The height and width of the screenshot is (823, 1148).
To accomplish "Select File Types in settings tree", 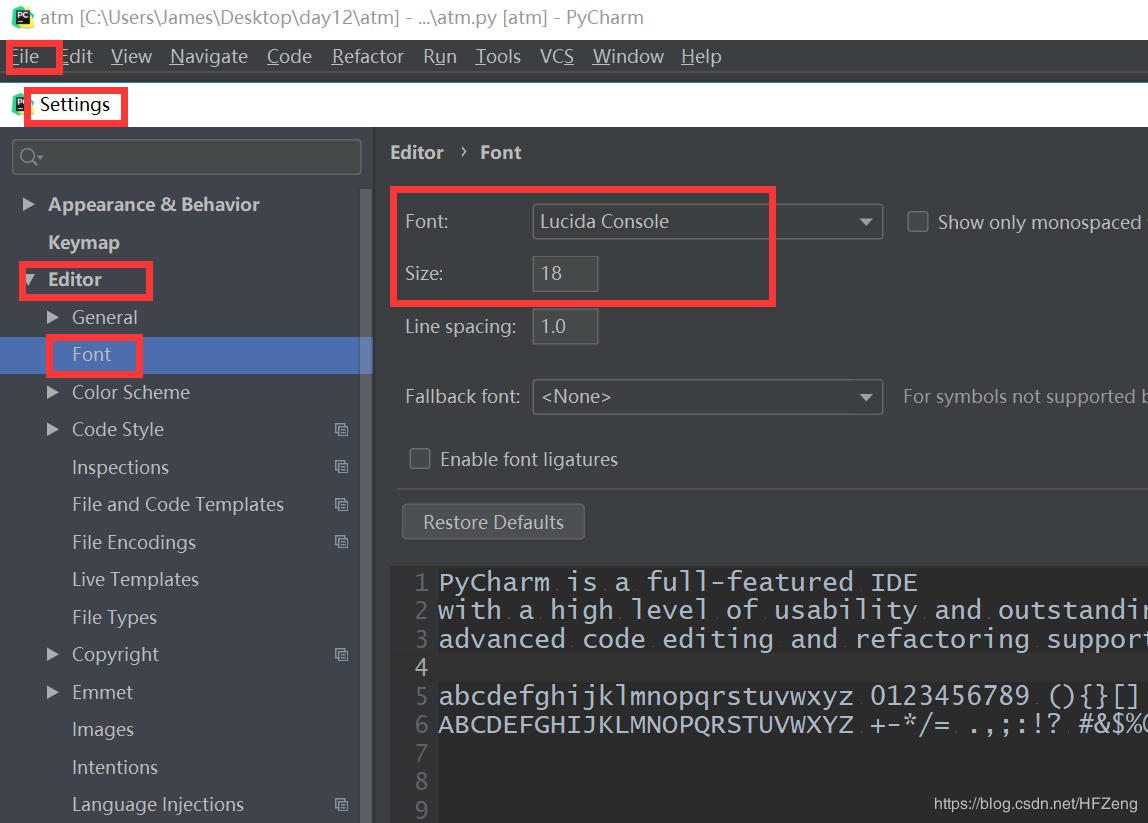I will pyautogui.click(x=114, y=617).
